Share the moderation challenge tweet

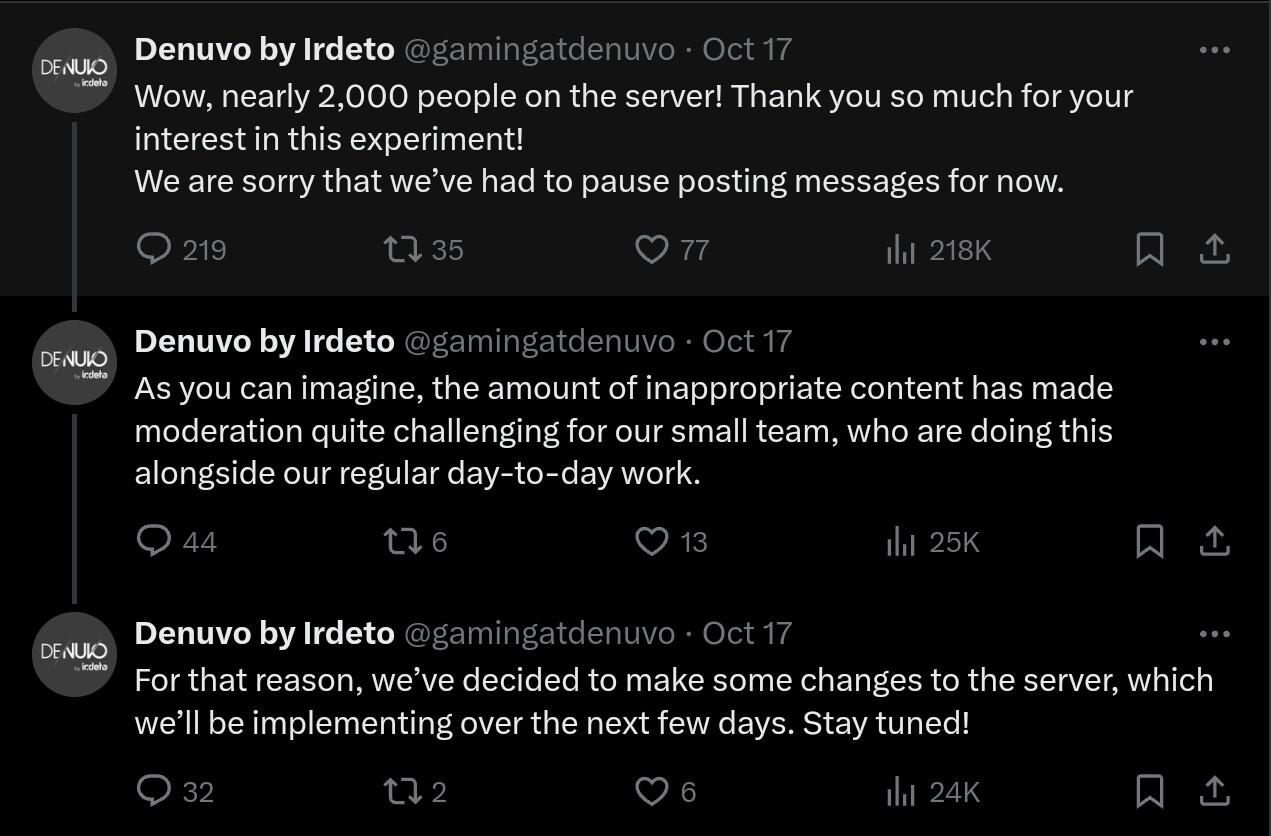(x=1214, y=541)
